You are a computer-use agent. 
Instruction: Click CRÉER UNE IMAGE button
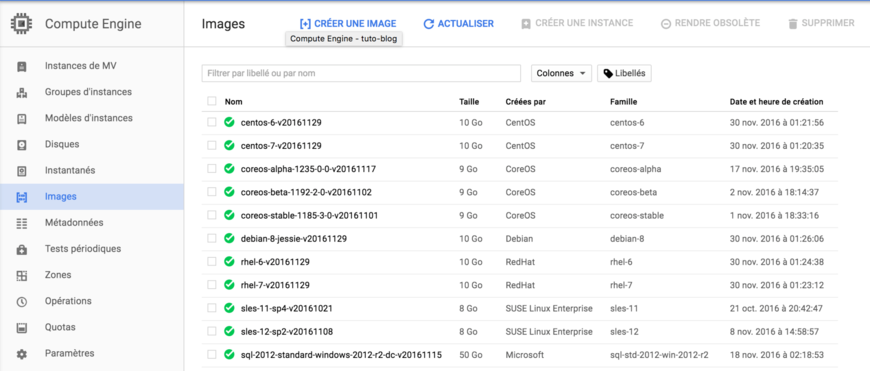coord(348,23)
